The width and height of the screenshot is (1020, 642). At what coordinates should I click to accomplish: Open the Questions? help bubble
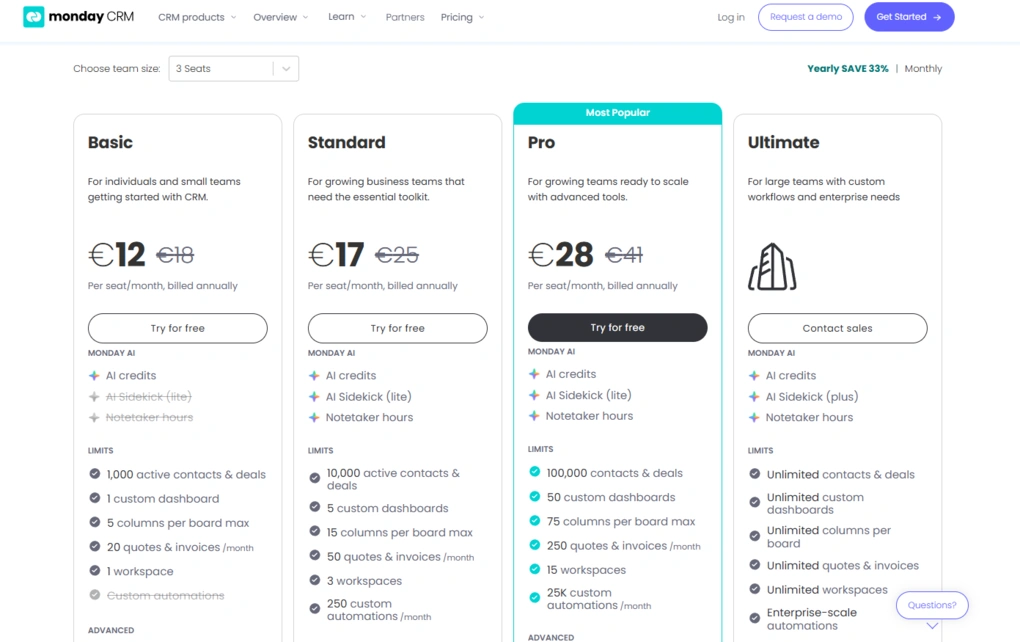click(x=932, y=605)
